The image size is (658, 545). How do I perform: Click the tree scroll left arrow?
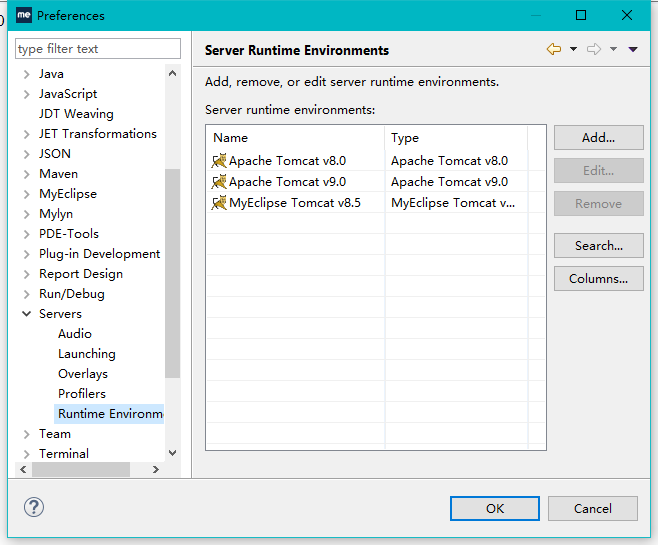coord(24,469)
